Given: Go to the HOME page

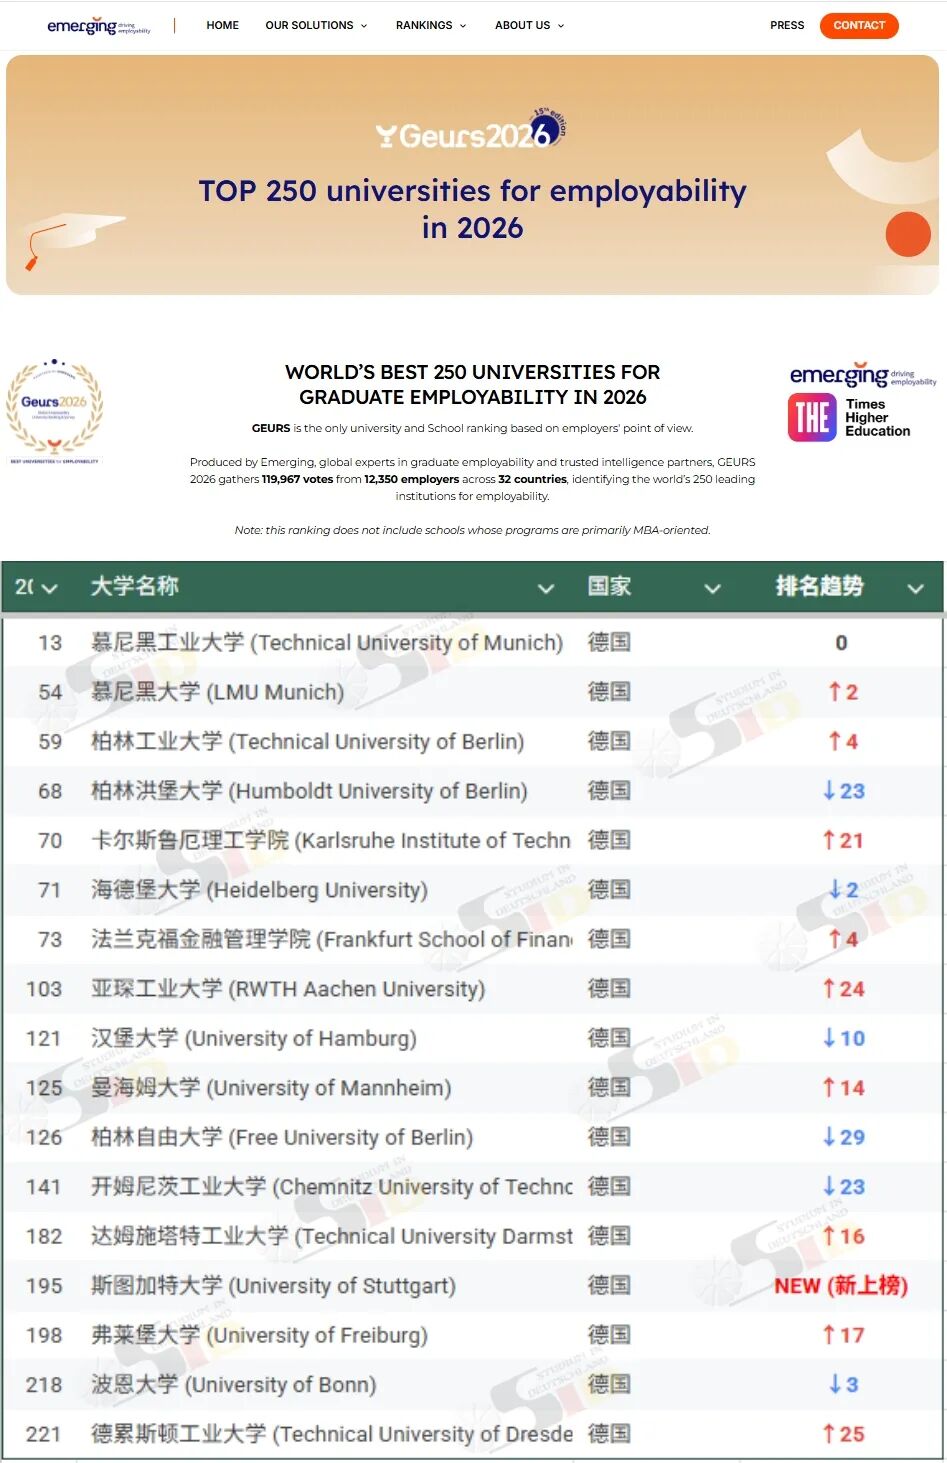Looking at the screenshot, I should (x=222, y=25).
